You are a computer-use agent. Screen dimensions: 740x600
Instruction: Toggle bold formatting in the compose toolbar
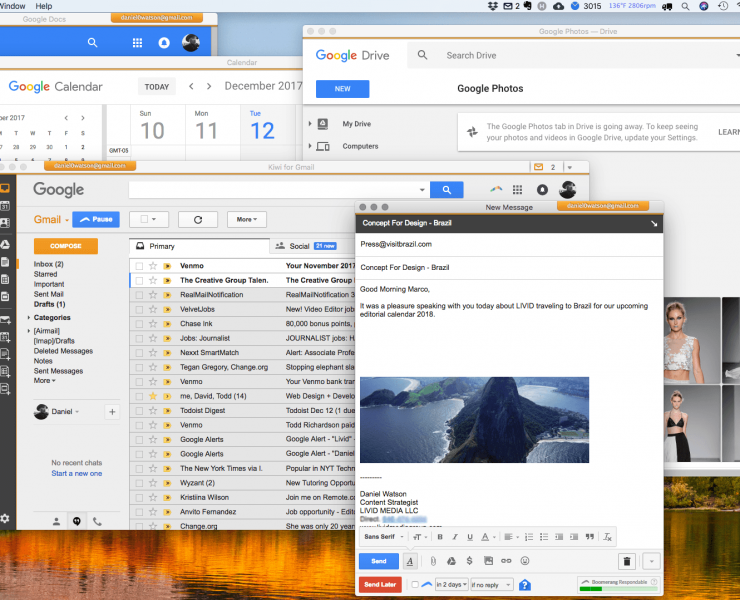[440, 537]
